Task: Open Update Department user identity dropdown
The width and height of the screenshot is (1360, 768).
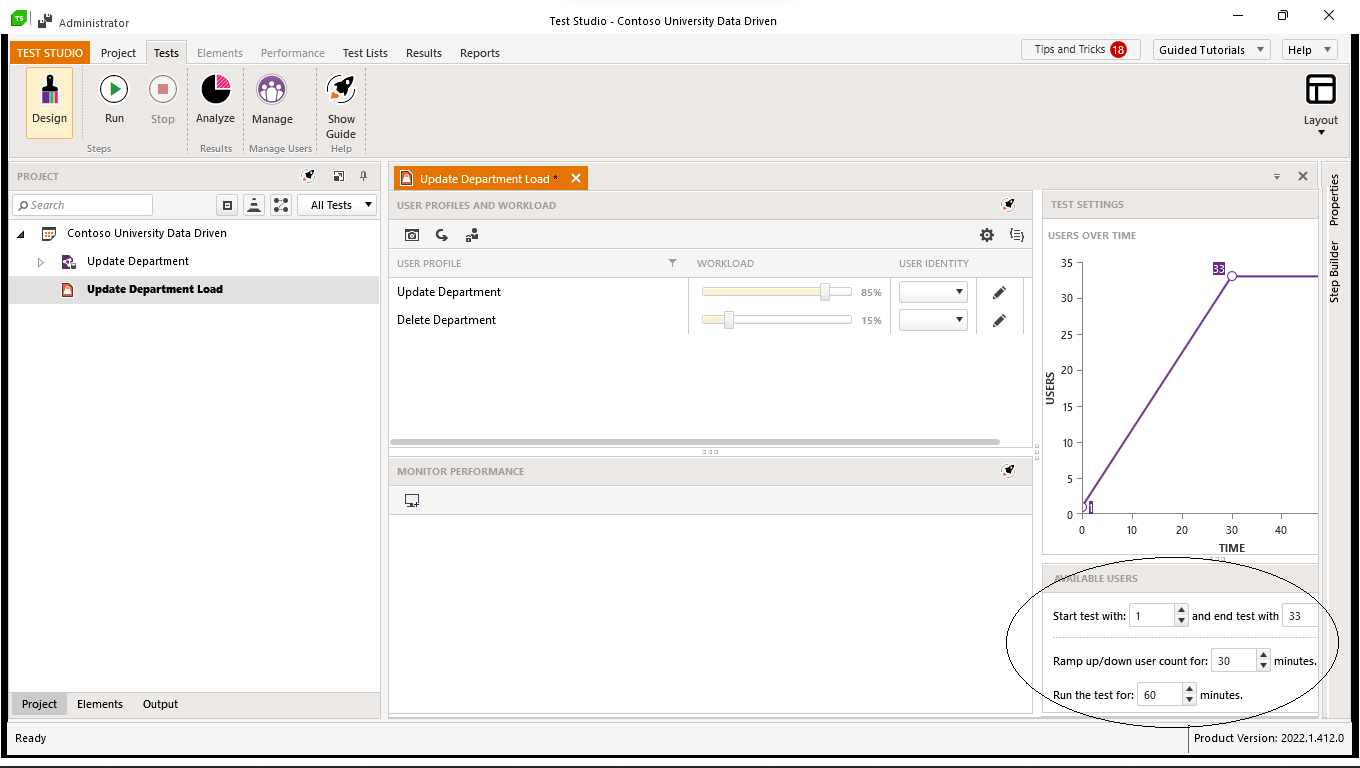Action: pyautogui.click(x=933, y=292)
